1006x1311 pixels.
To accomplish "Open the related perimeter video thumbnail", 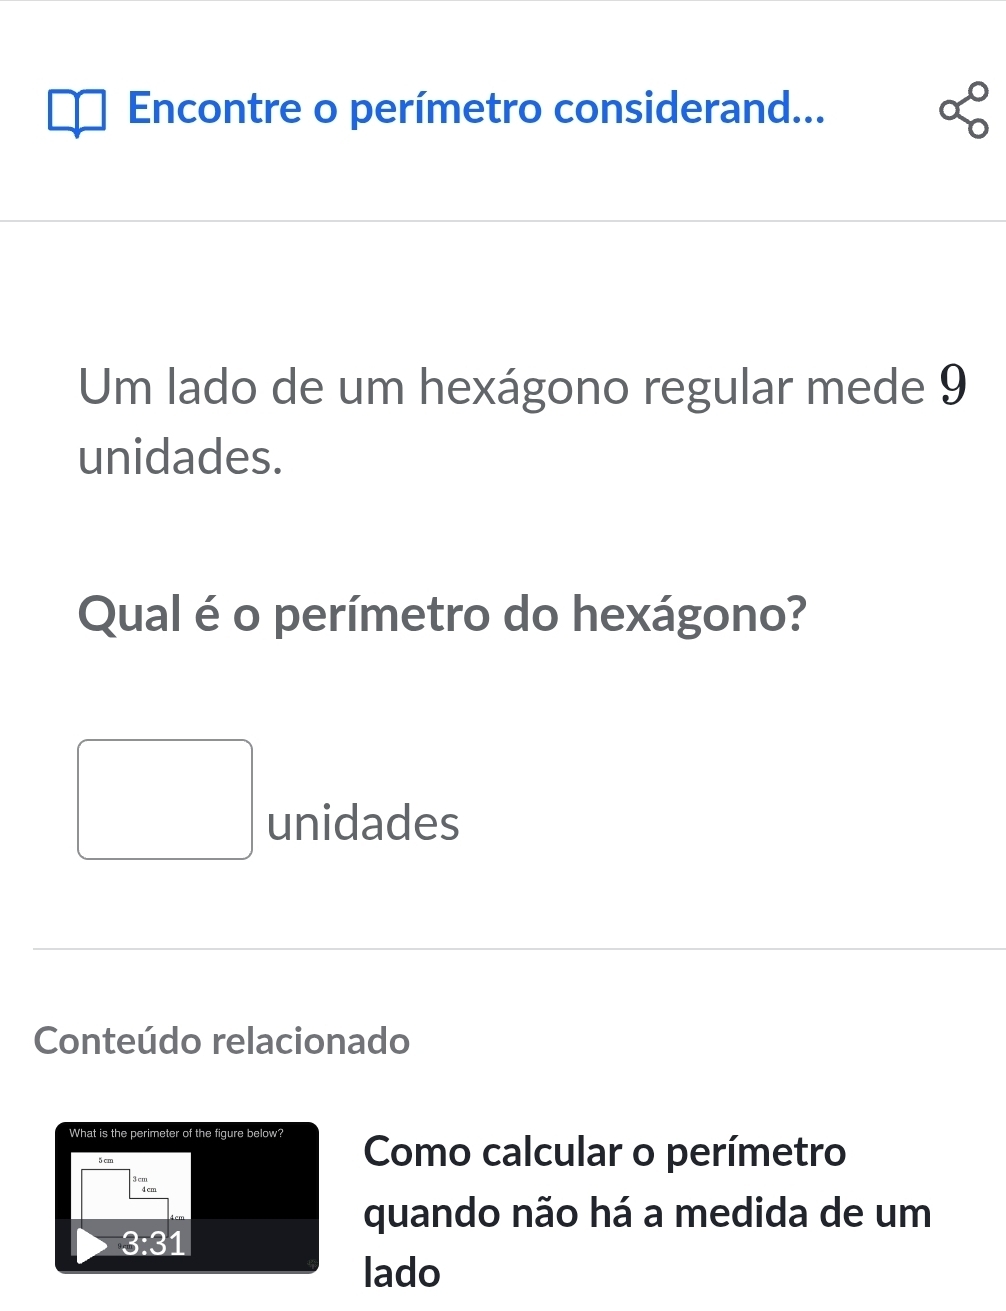I will coord(187,1197).
